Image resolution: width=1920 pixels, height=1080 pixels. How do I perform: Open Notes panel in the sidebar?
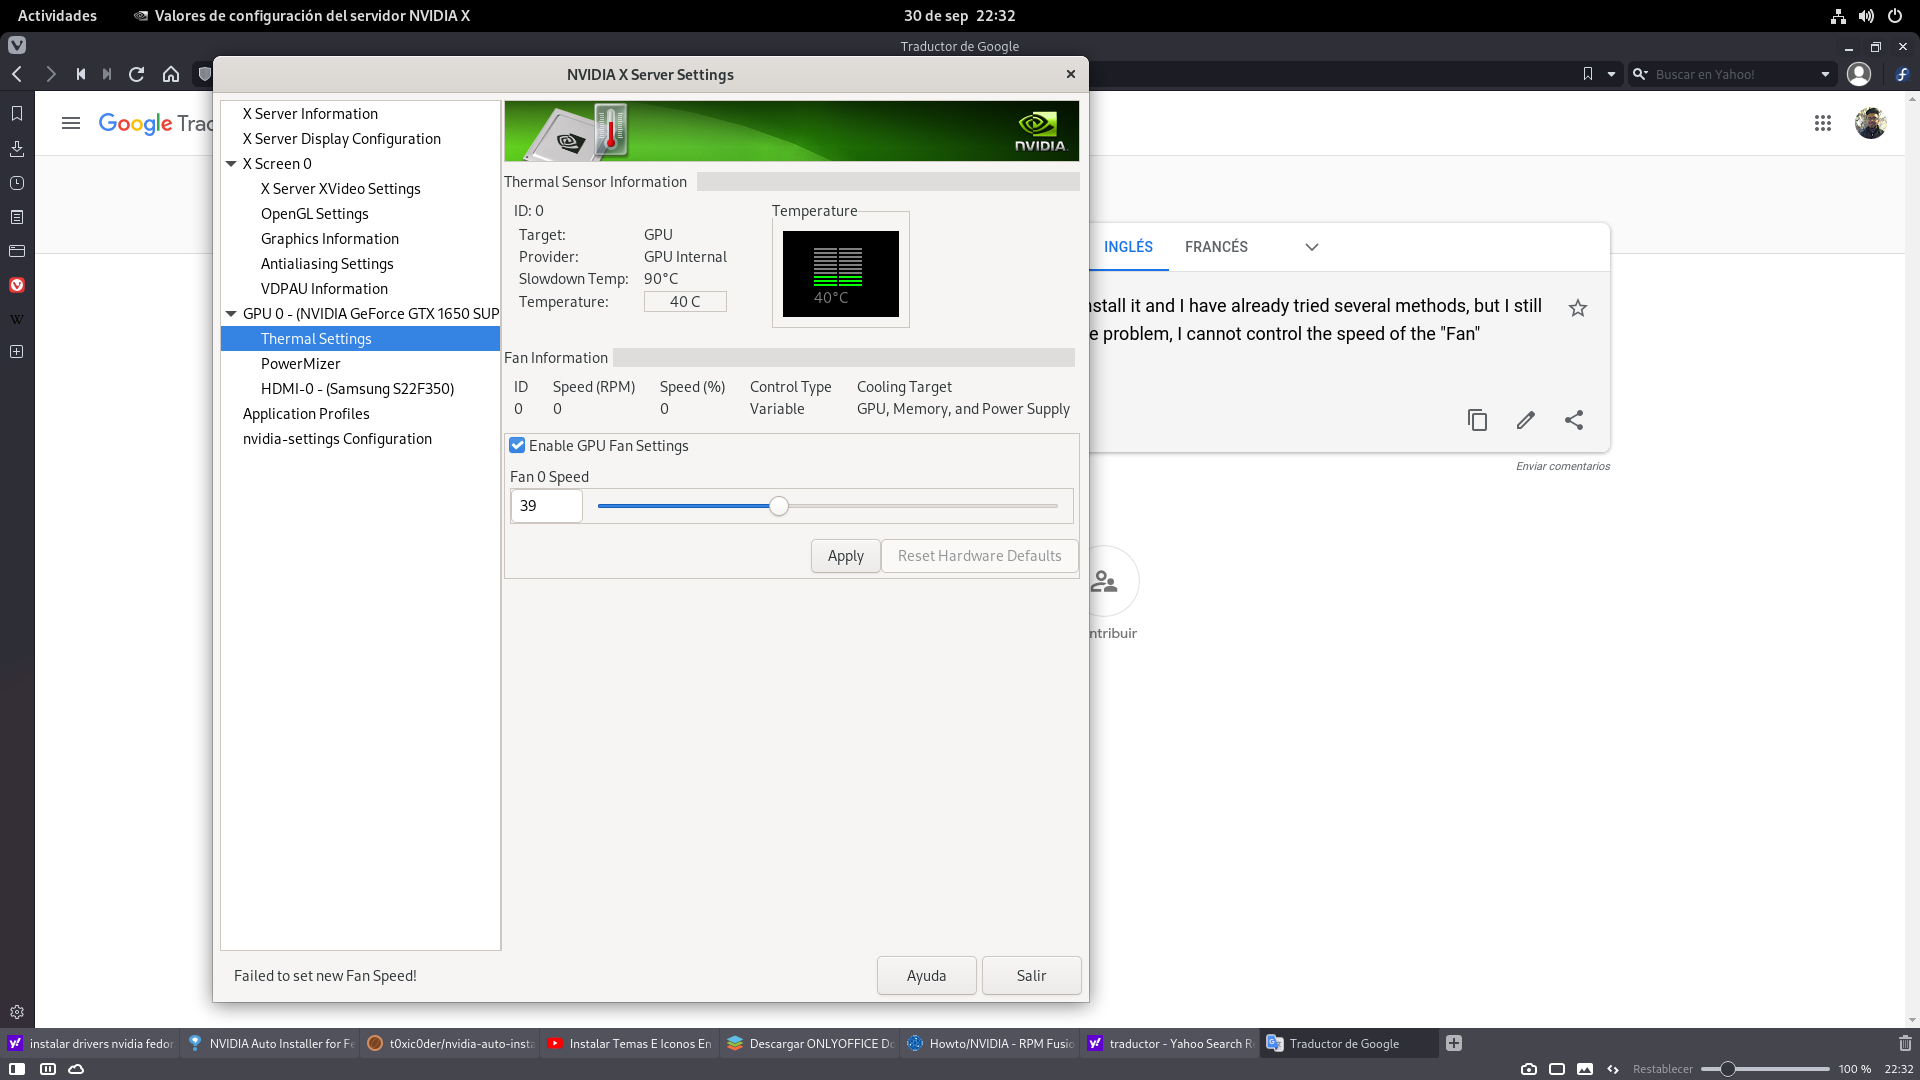(17, 217)
